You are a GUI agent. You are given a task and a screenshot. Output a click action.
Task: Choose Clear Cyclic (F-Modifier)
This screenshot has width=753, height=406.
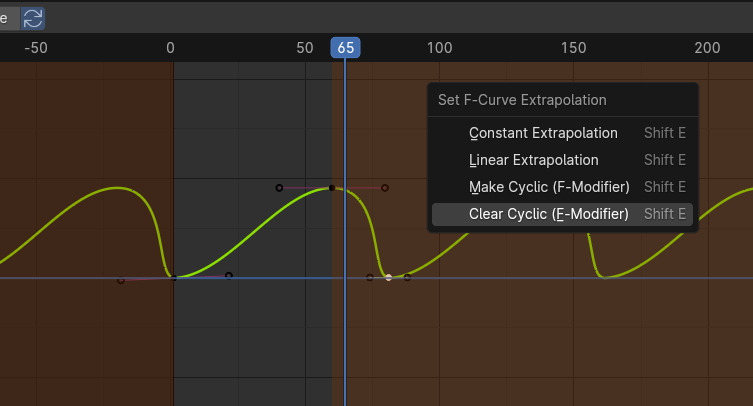[x=562, y=214]
